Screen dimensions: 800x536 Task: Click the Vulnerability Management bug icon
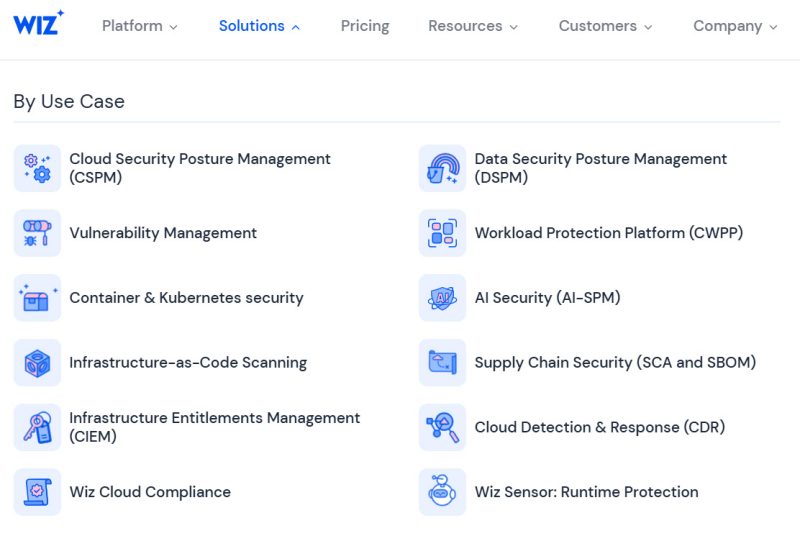tap(37, 233)
